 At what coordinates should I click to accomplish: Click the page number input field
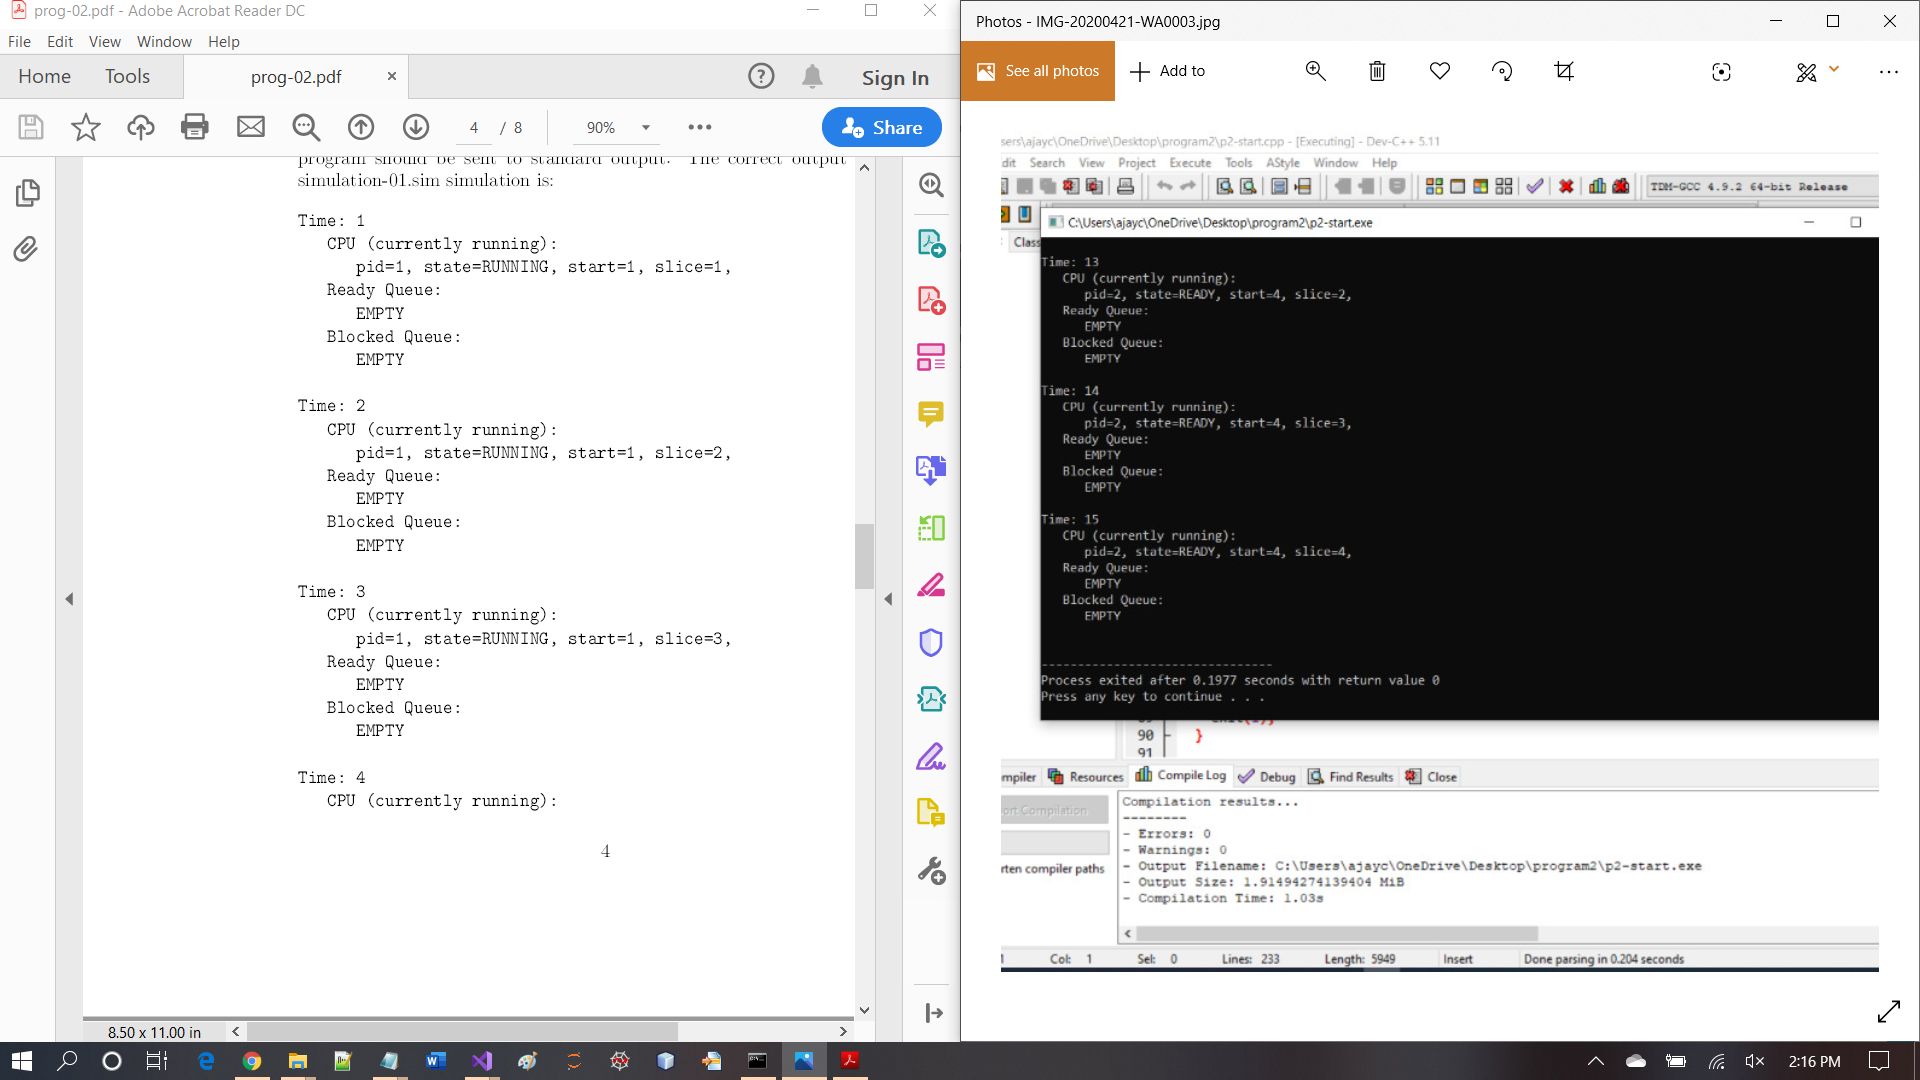coord(474,128)
